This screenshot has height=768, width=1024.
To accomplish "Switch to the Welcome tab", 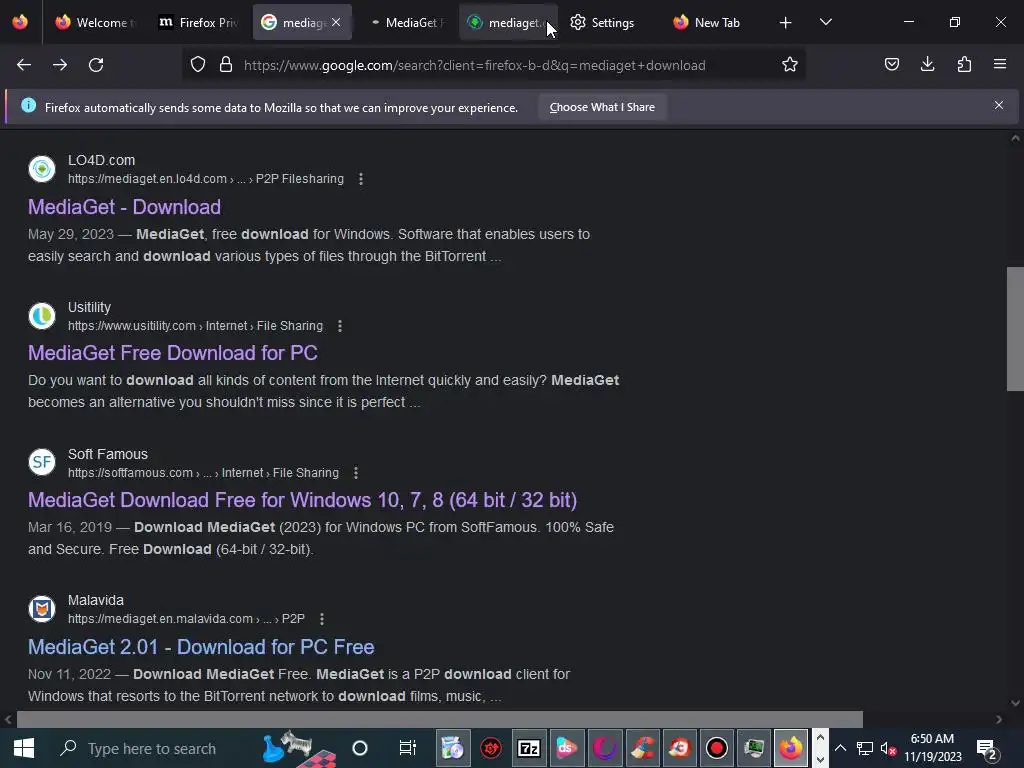I will point(95,23).
